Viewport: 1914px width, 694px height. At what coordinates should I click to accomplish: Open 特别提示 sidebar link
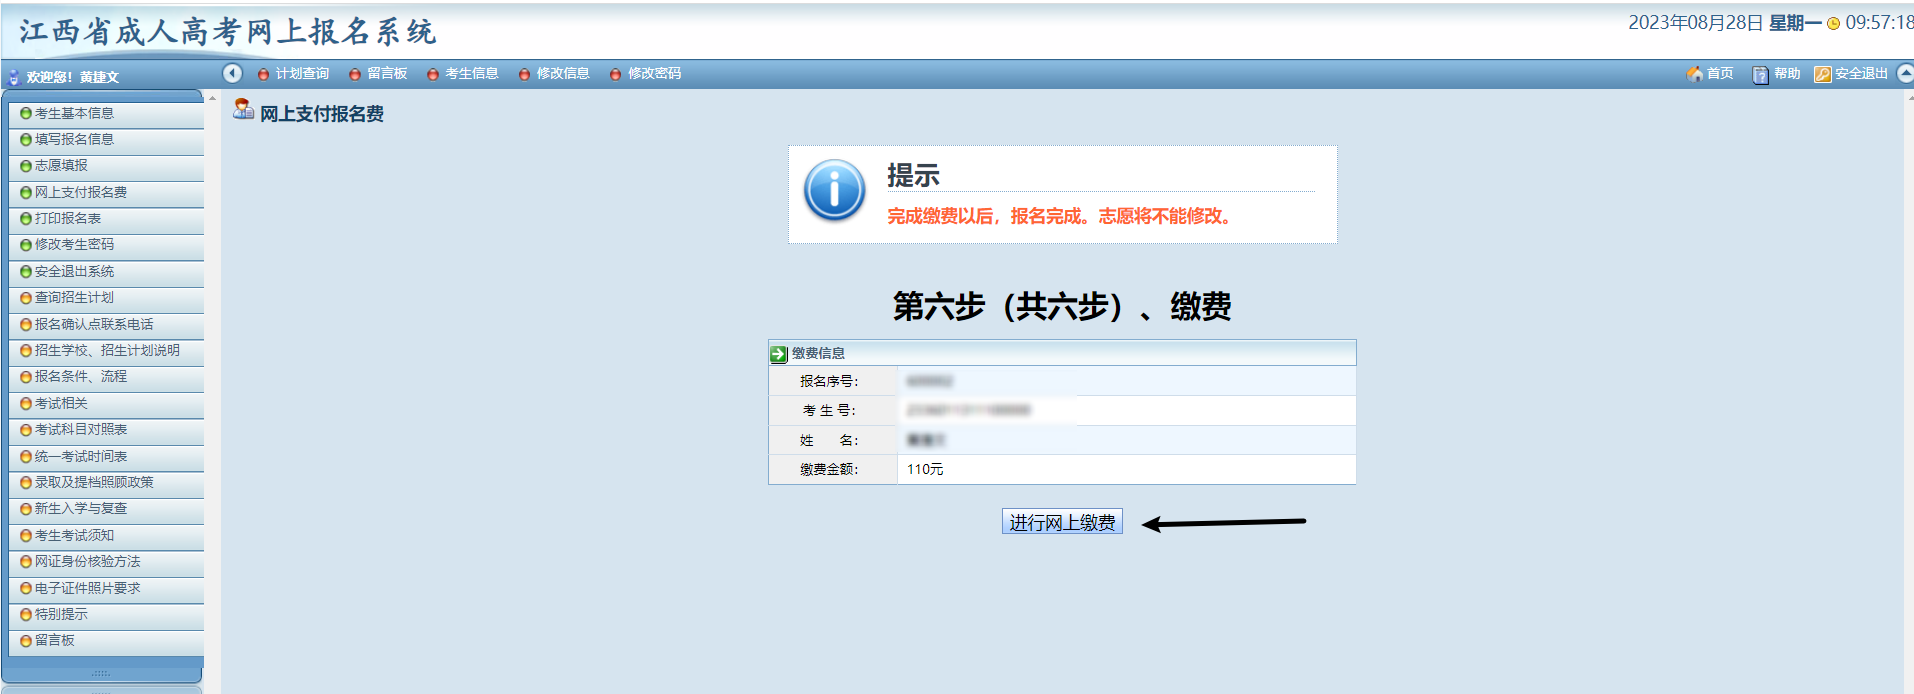pos(61,614)
